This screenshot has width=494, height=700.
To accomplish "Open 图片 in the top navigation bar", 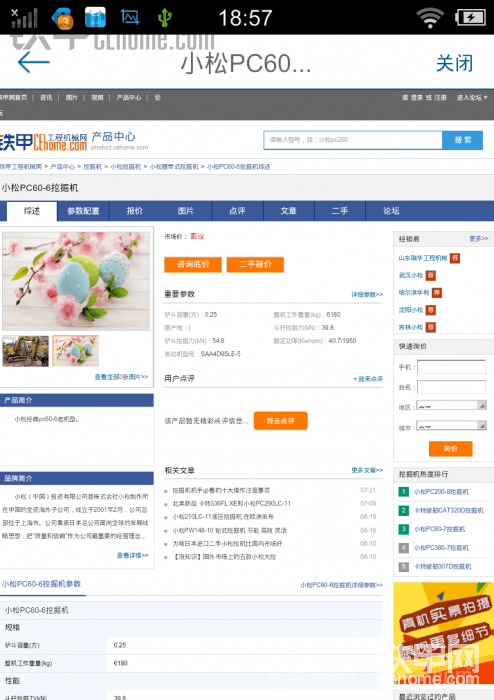I will pyautogui.click(x=71, y=97).
